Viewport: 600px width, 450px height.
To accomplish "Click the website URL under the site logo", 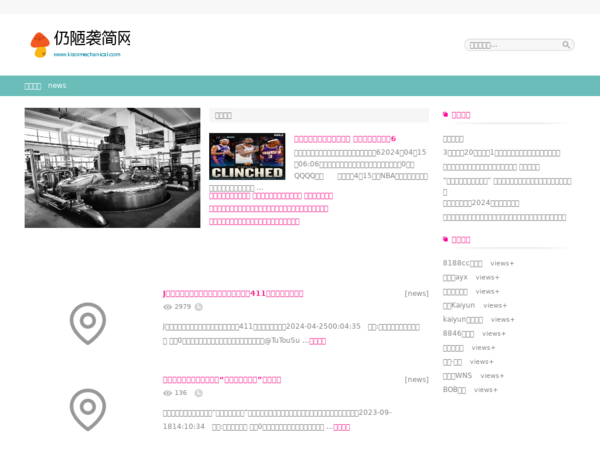I will [87, 54].
